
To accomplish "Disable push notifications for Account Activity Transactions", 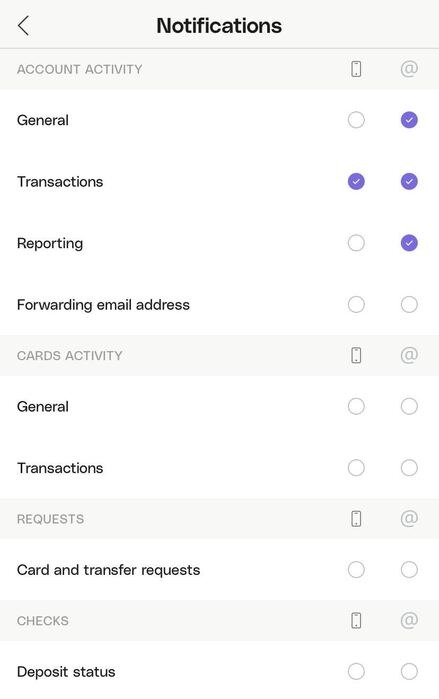I will [356, 181].
